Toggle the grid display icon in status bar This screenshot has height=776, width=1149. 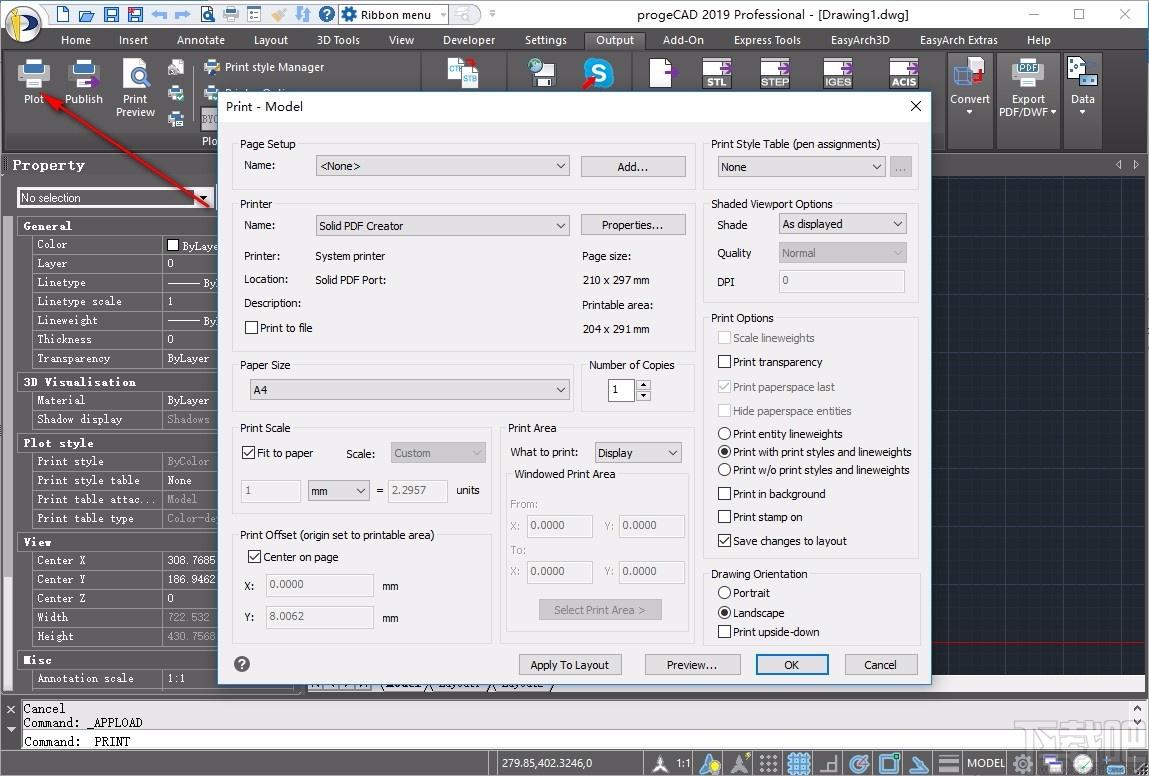[x=799, y=764]
